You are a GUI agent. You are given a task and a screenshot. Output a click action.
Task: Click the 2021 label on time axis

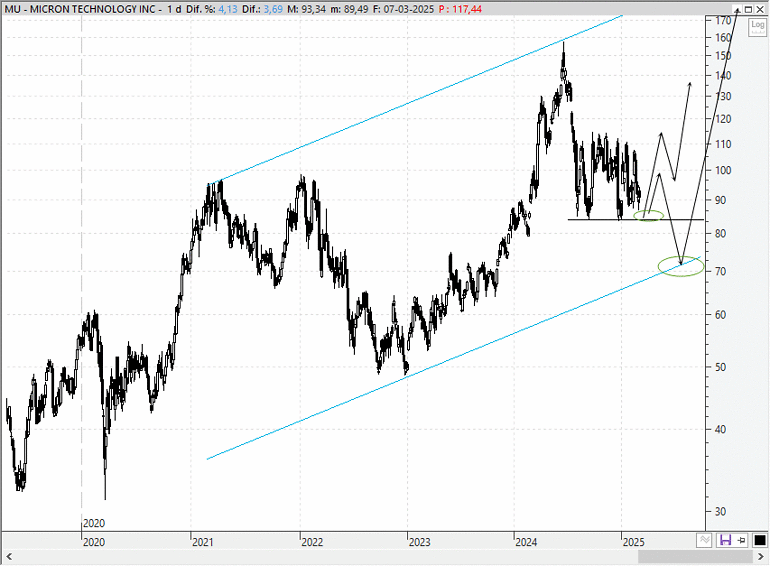(203, 542)
